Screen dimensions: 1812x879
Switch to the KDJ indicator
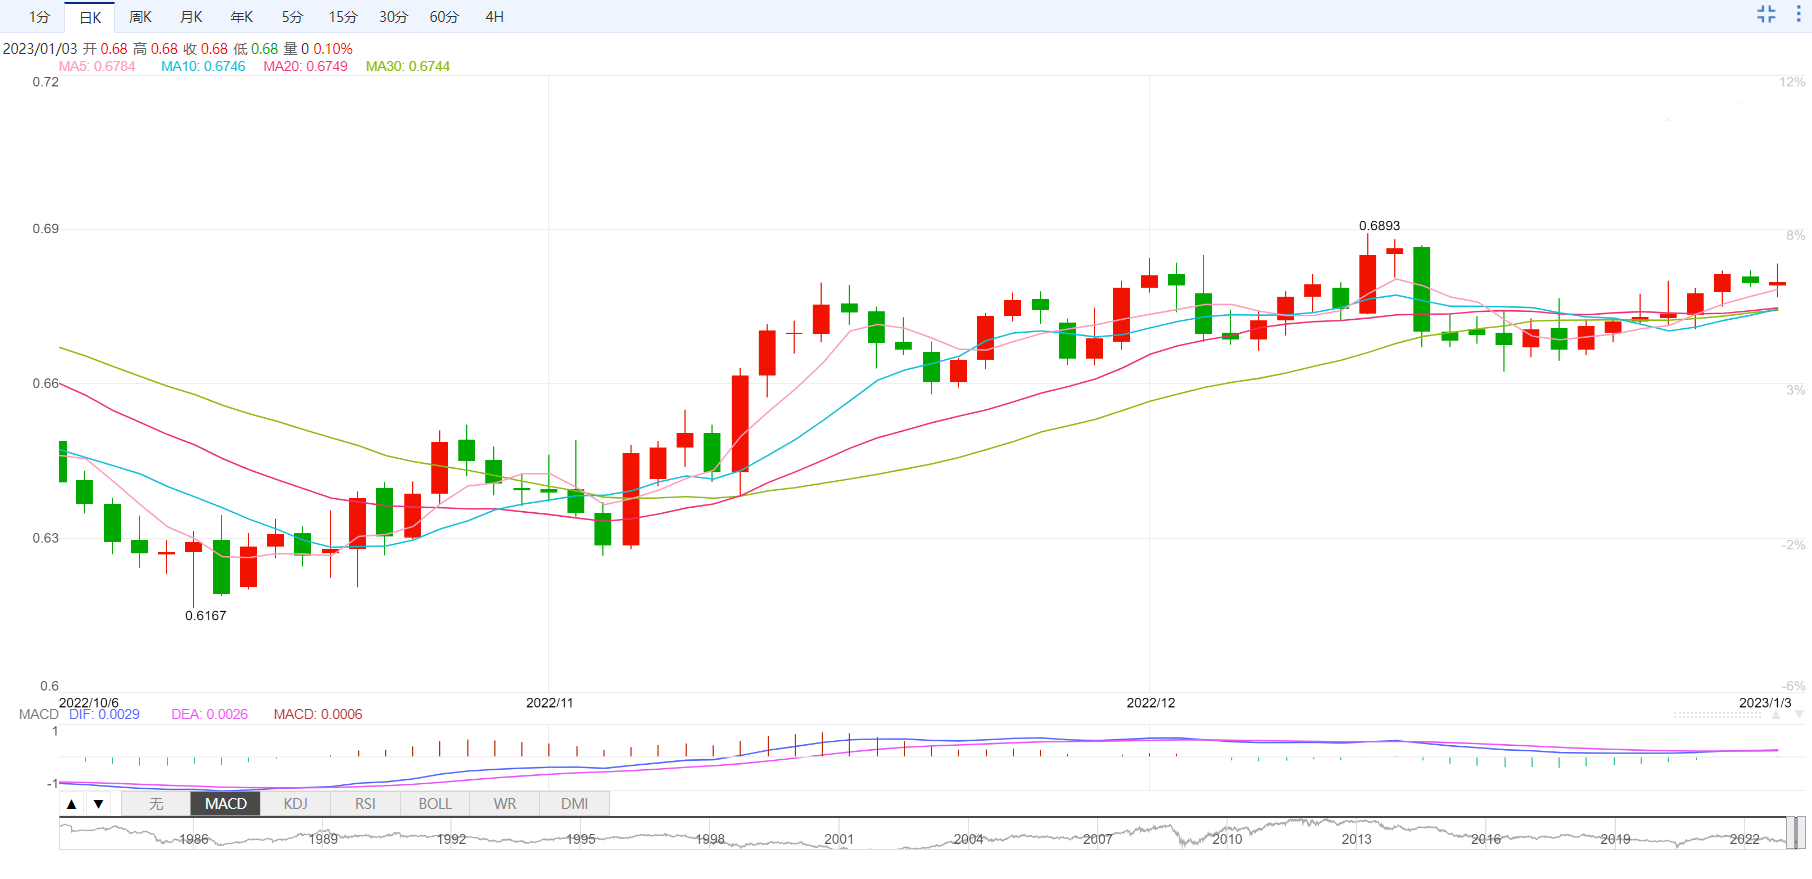296,804
